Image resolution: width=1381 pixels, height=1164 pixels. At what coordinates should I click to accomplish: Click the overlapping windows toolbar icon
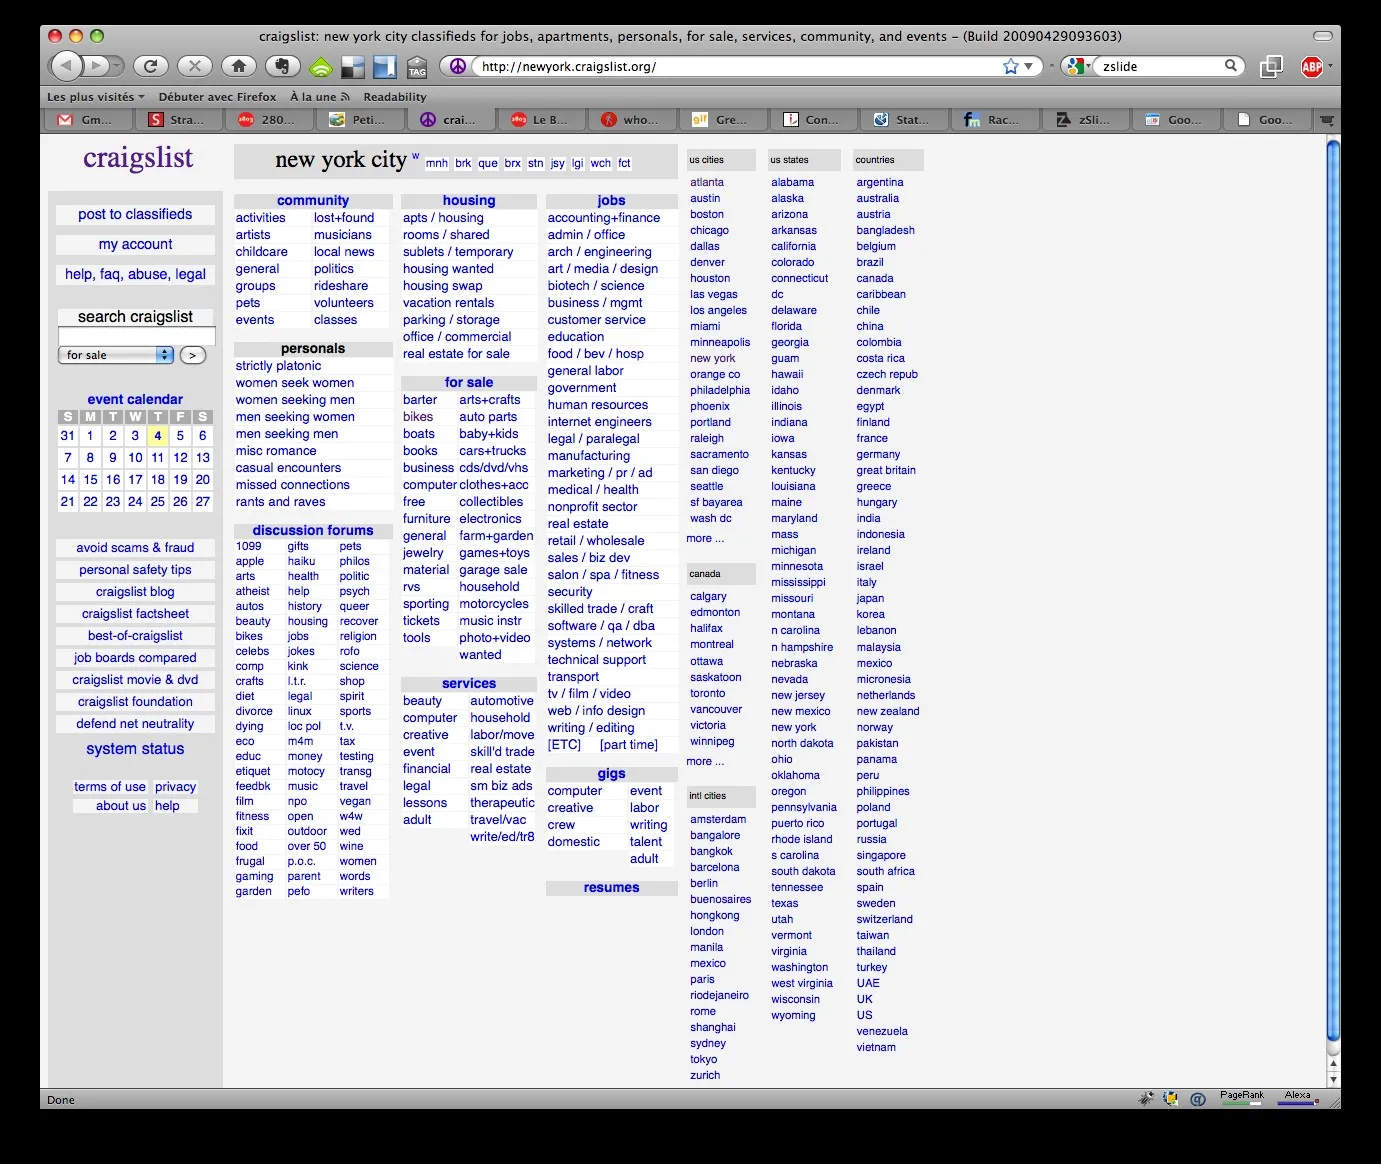coord(1271,67)
